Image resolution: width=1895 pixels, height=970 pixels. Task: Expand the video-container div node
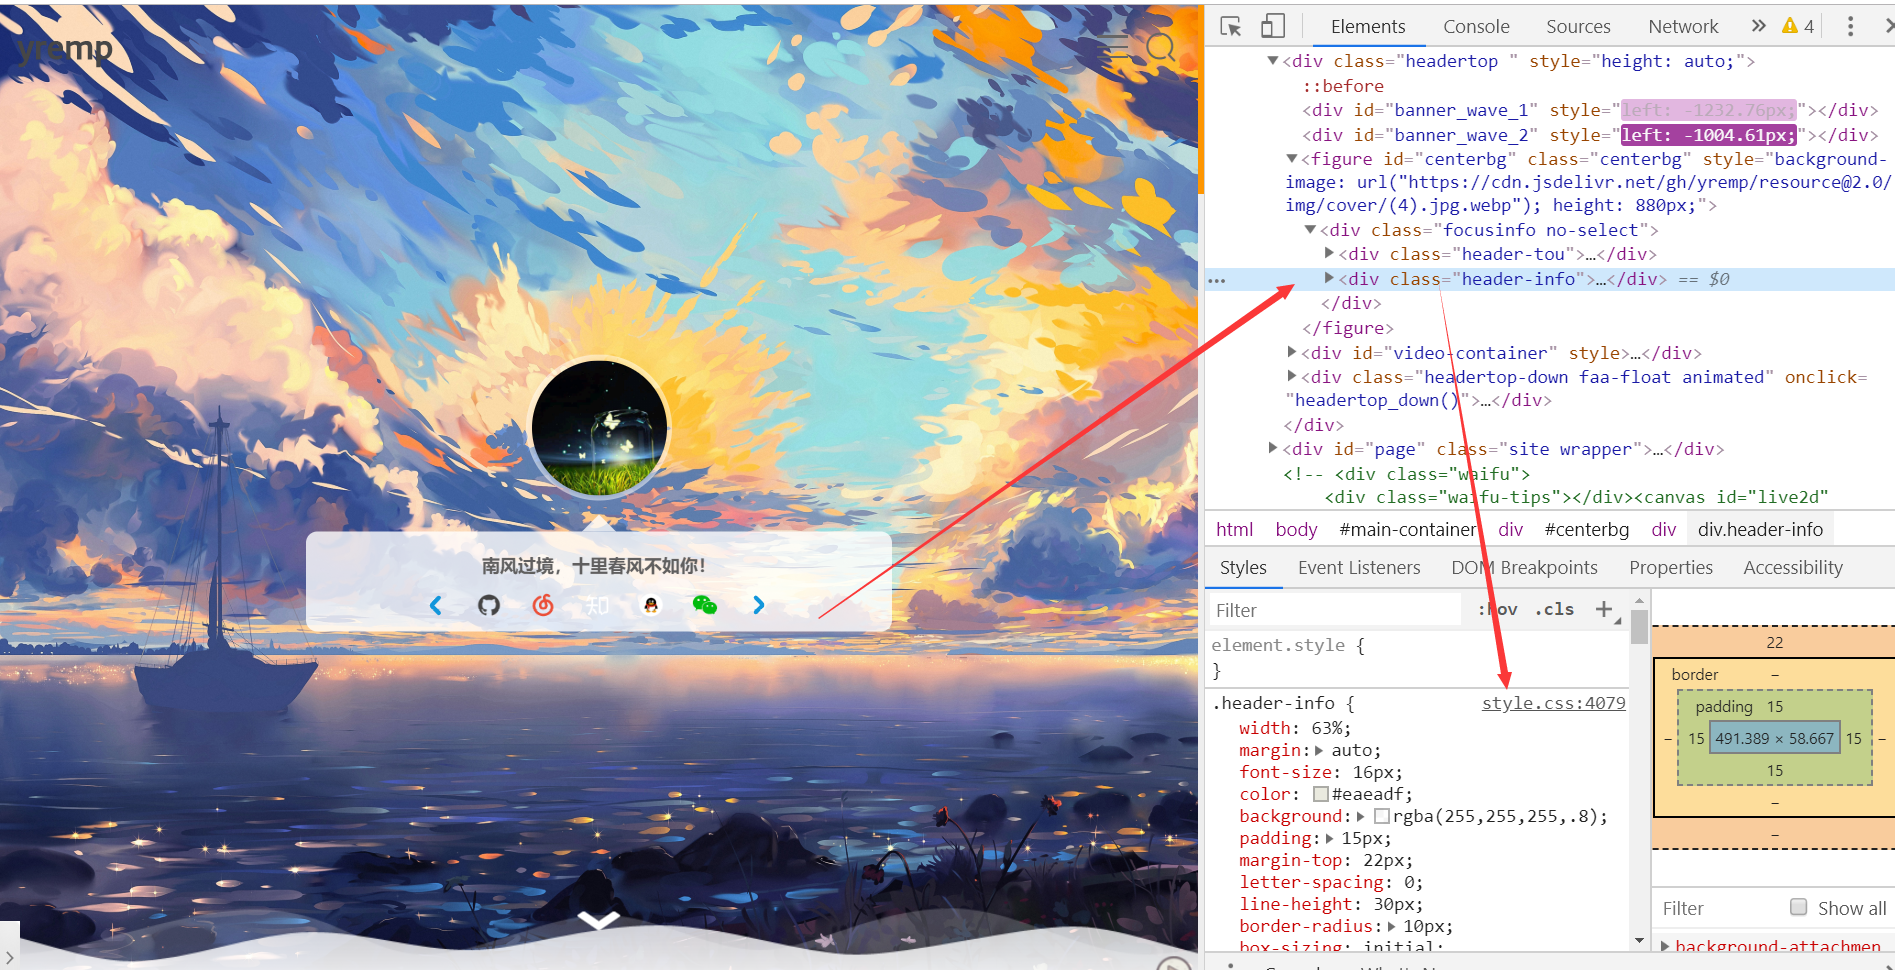pos(1292,352)
